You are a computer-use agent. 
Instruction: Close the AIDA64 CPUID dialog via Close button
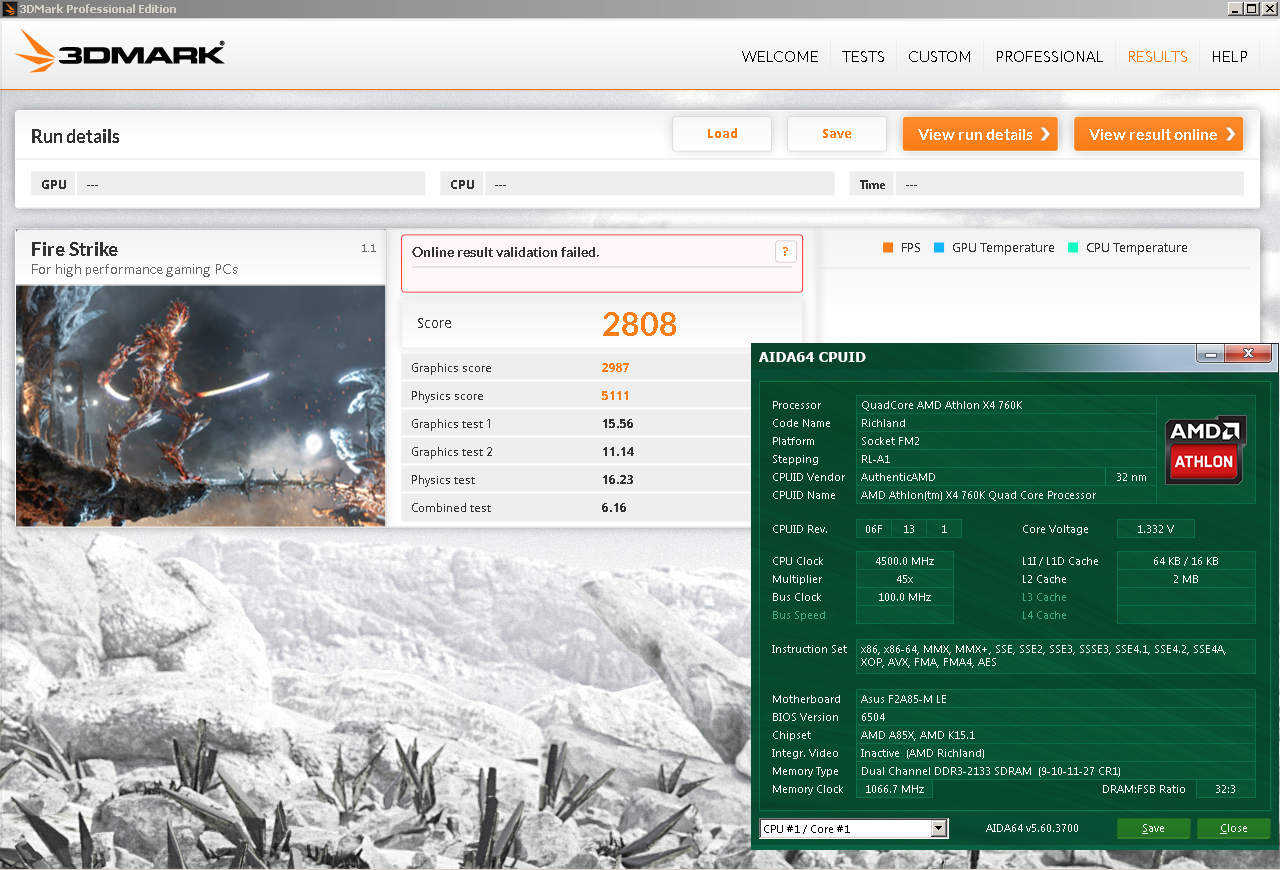[1233, 828]
